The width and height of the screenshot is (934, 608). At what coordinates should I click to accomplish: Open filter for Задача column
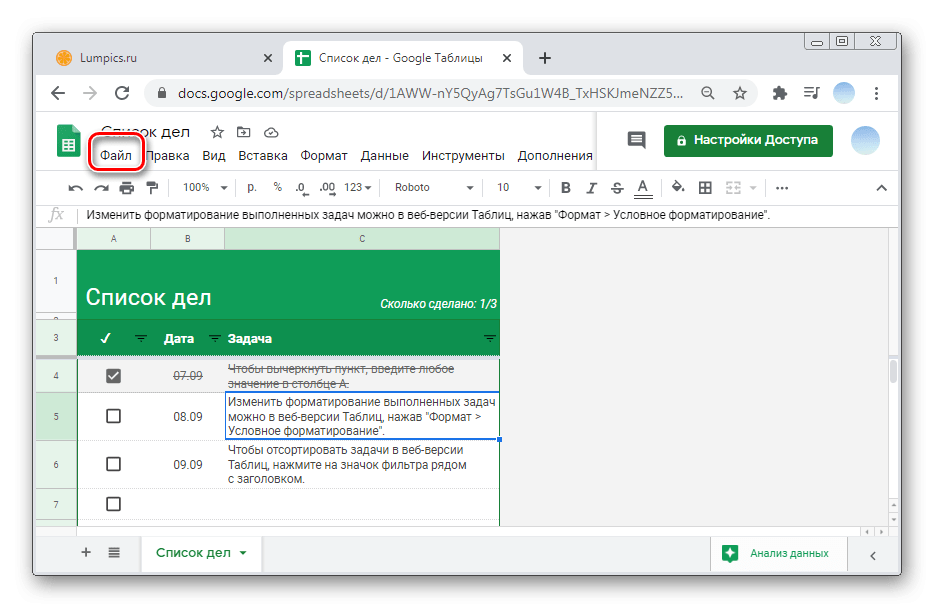tap(490, 338)
